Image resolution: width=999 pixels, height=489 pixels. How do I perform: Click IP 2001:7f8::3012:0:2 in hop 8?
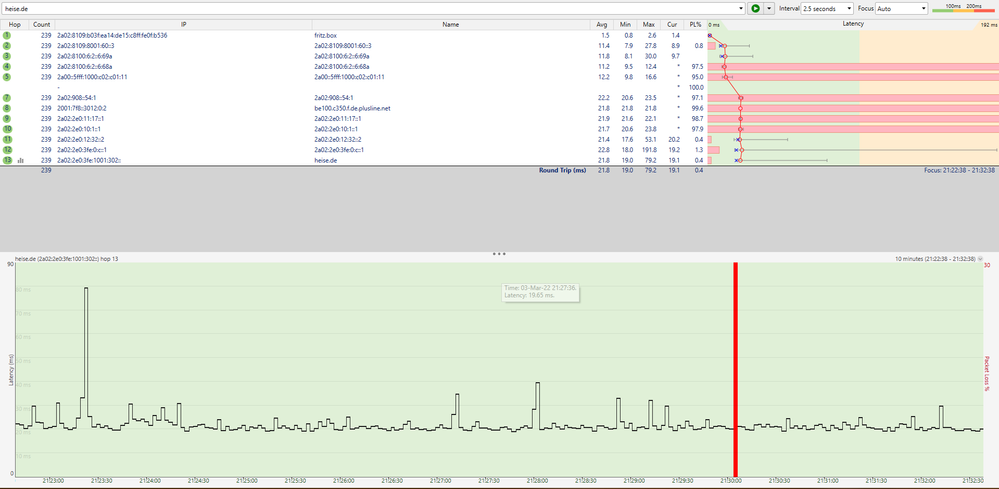coord(82,108)
